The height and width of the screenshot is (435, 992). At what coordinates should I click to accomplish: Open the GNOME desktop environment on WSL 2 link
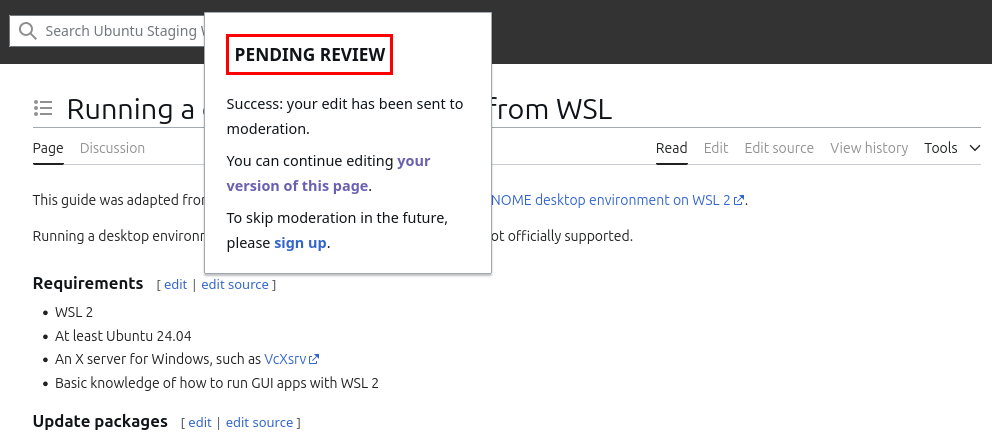[x=610, y=200]
